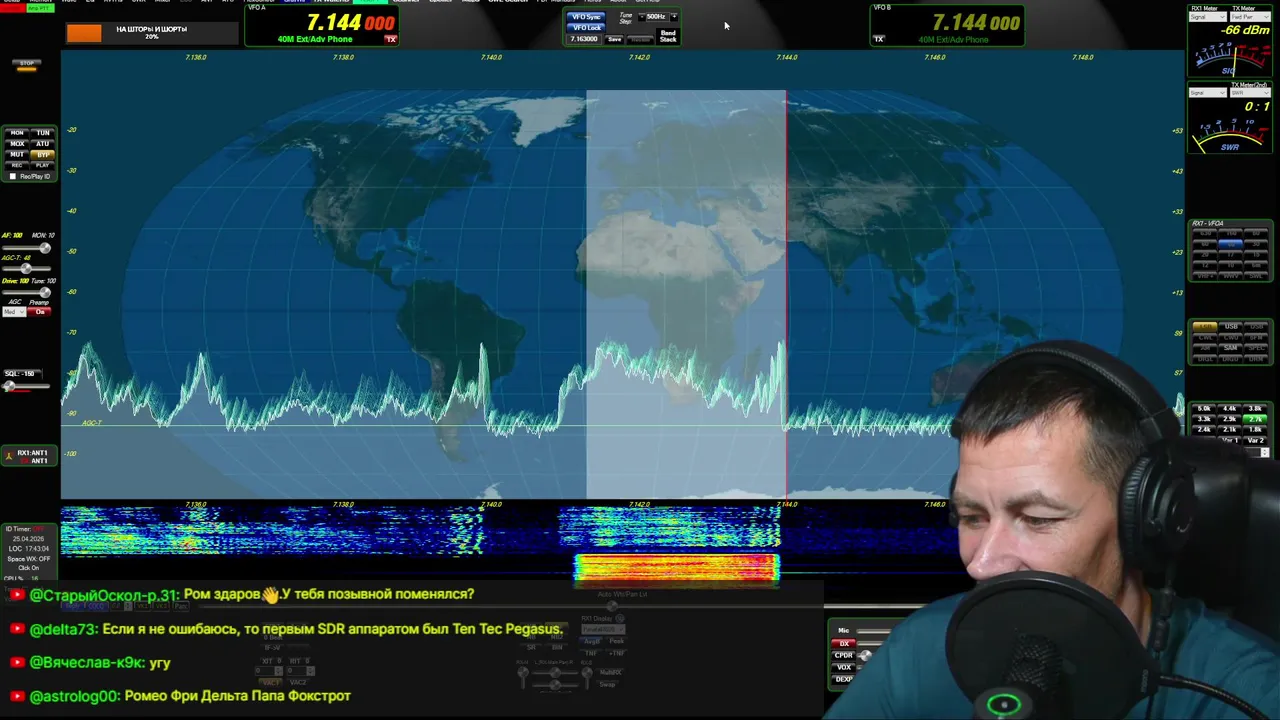The image size is (1280, 720).
Task: Select the blue highlighted 40m band button
Action: pos(1230,244)
